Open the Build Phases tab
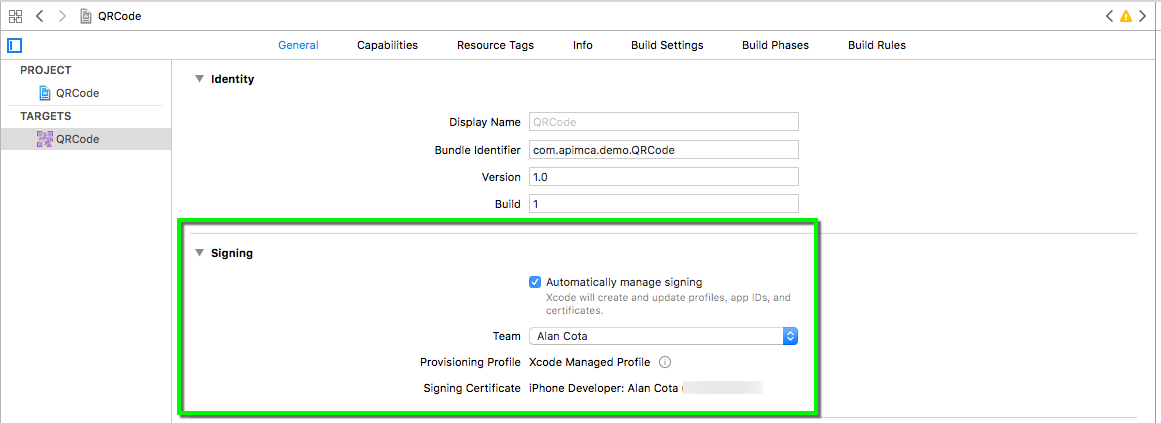Image resolution: width=1161 pixels, height=423 pixels. (x=775, y=45)
